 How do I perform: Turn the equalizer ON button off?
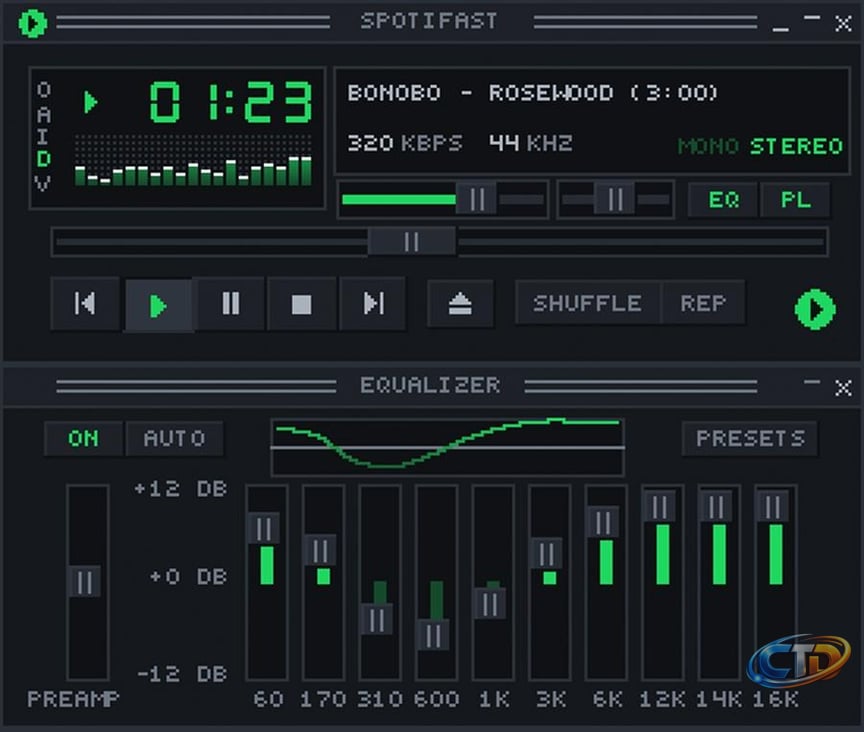pos(84,439)
